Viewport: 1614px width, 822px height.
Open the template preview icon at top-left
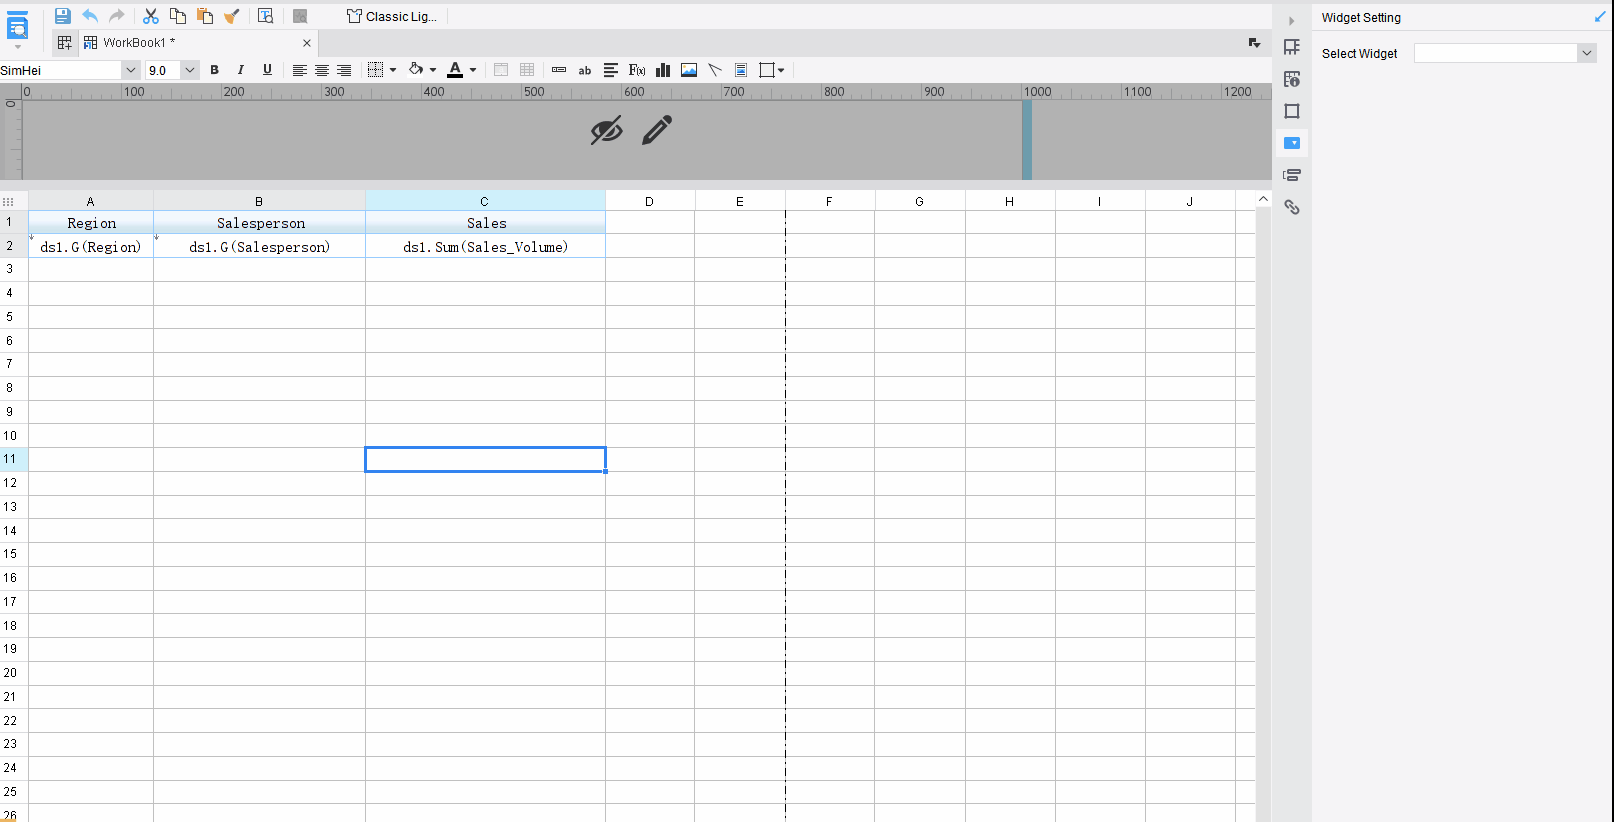tap(18, 25)
